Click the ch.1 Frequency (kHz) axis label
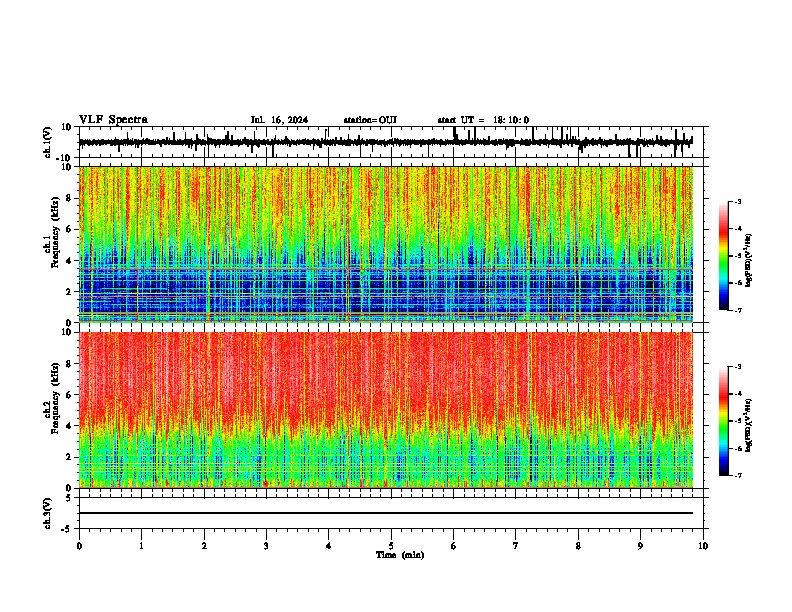 pos(52,233)
